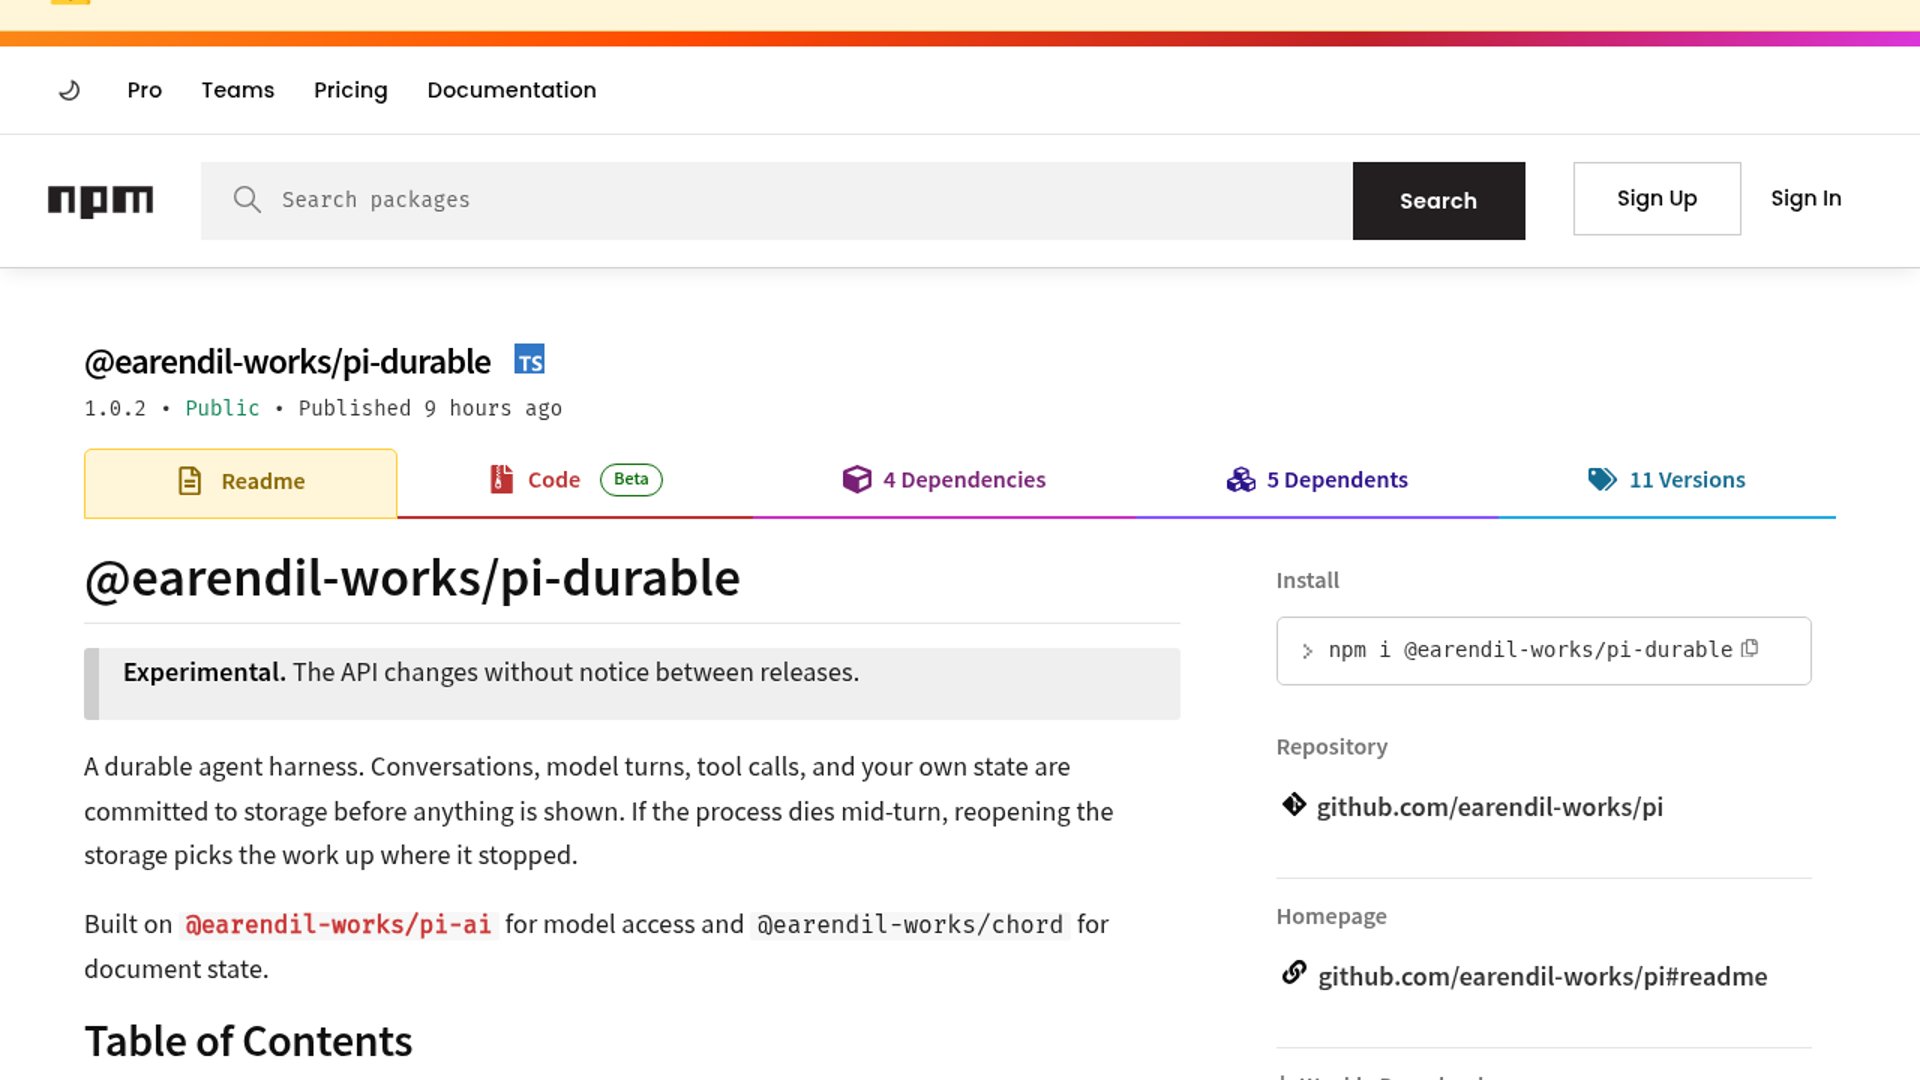Screen dimensions: 1920x1080
Task: Click the TypeScript TS badge icon
Action: click(529, 359)
